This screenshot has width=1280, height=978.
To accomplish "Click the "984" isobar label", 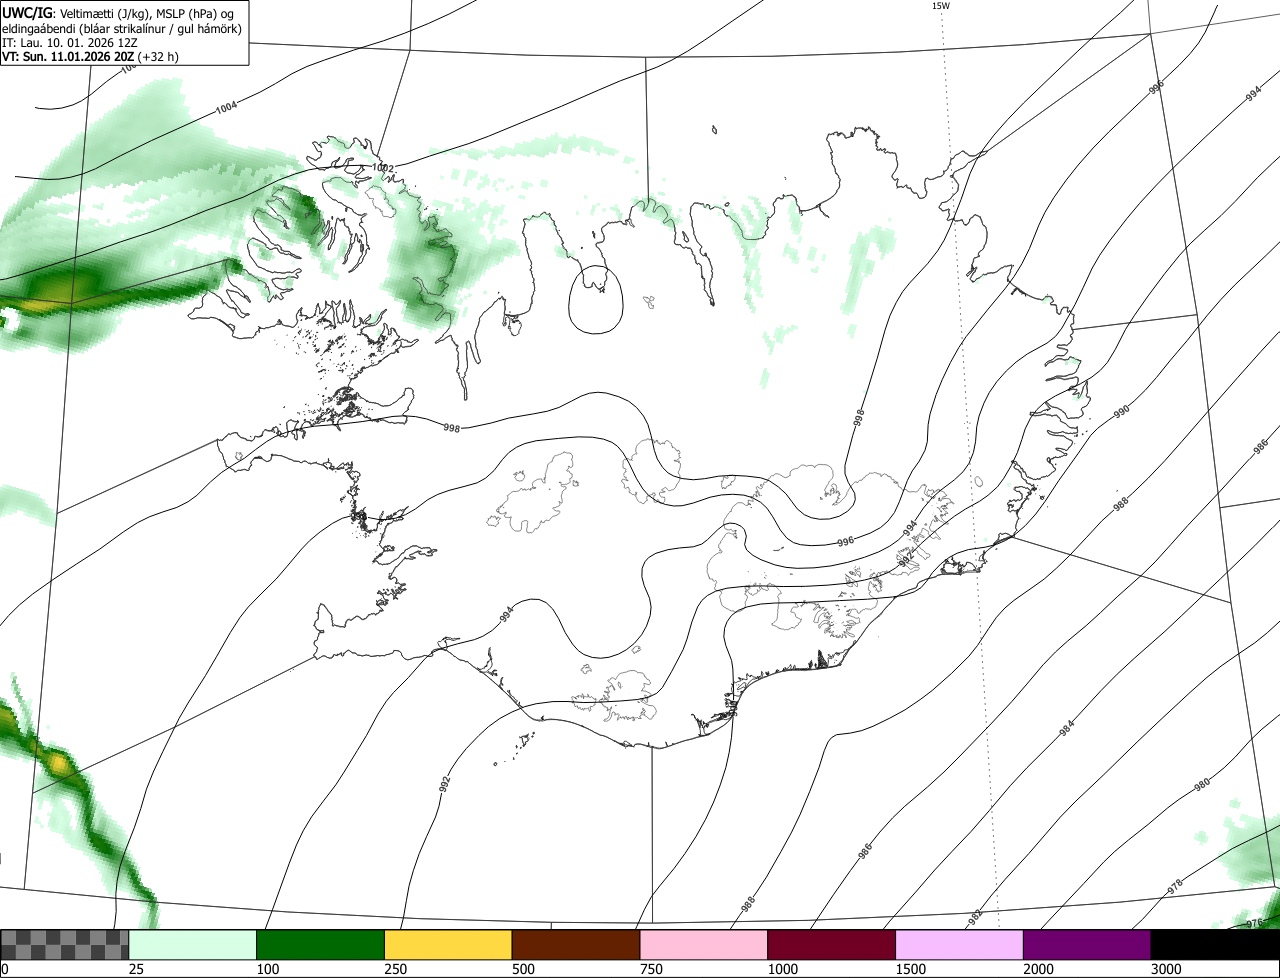I will point(1067,730).
